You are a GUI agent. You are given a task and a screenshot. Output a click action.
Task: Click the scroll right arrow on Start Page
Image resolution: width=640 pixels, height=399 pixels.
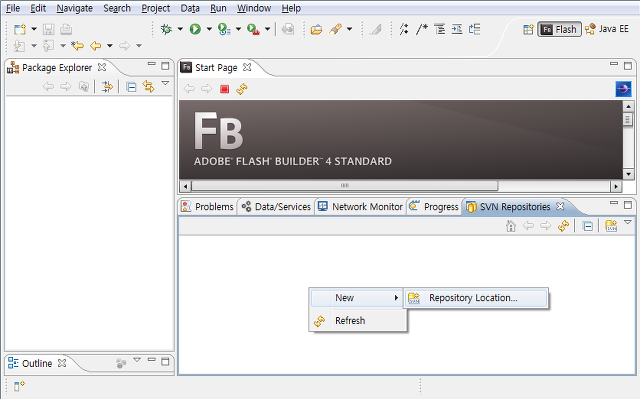(616, 186)
